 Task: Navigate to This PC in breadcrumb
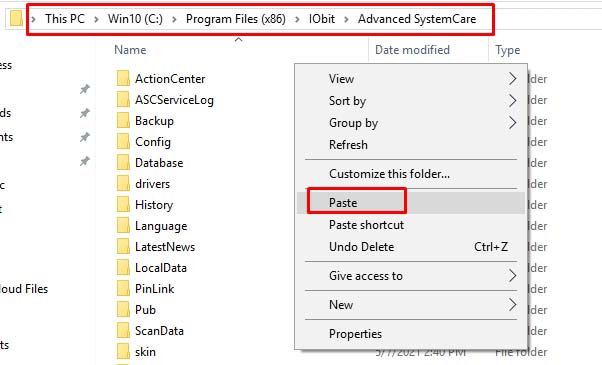[x=65, y=19]
